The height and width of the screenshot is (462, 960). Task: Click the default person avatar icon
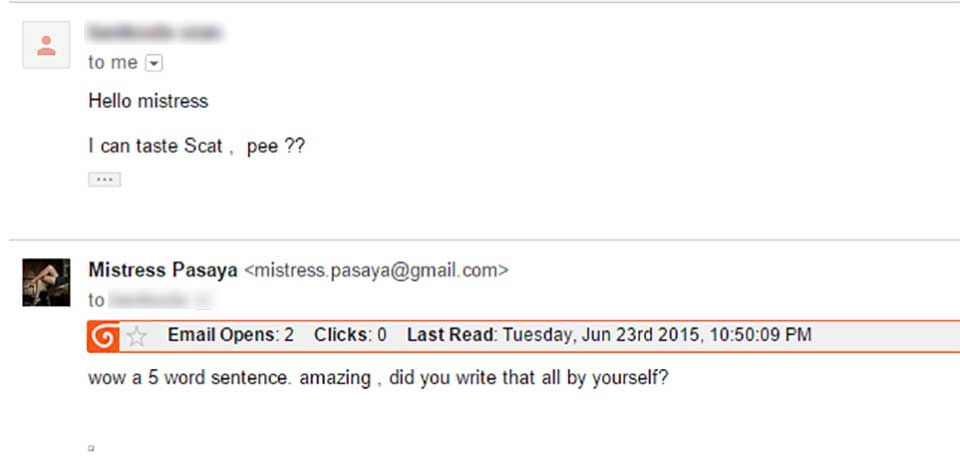tap(46, 45)
